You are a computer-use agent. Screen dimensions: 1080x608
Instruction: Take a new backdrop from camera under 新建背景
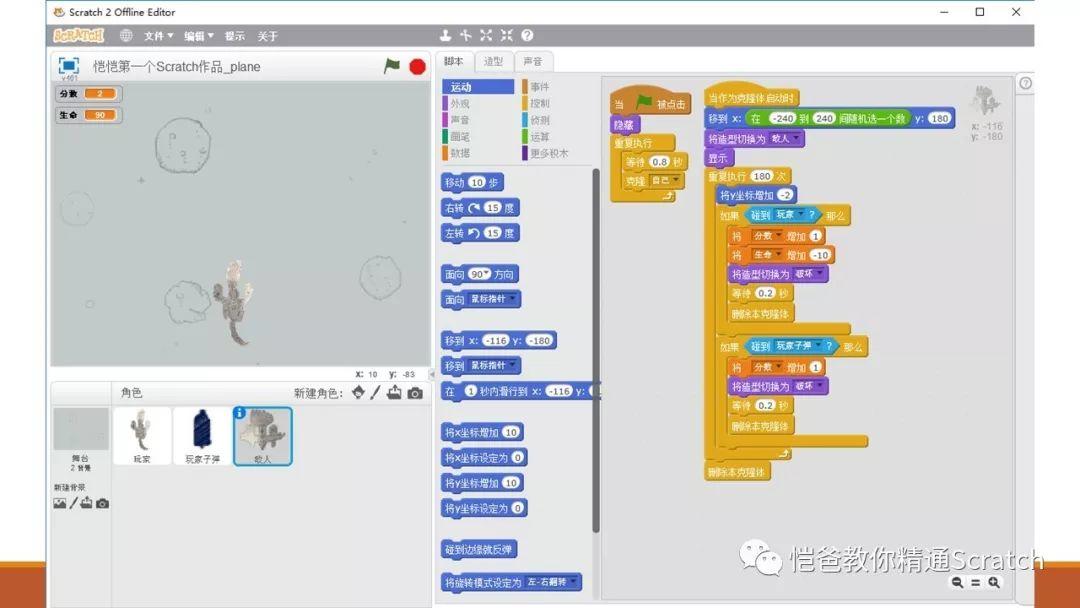(102, 503)
